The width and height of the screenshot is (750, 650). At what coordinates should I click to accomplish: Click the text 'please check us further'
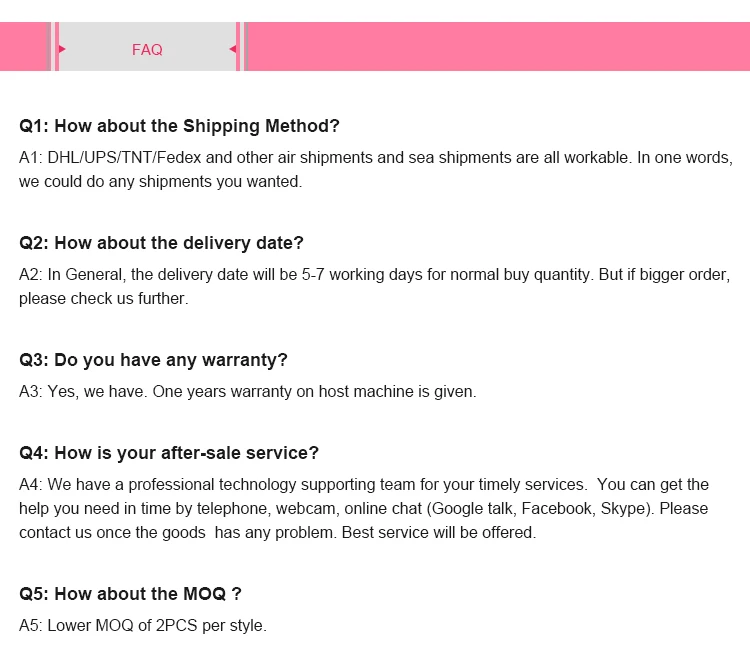click(103, 298)
